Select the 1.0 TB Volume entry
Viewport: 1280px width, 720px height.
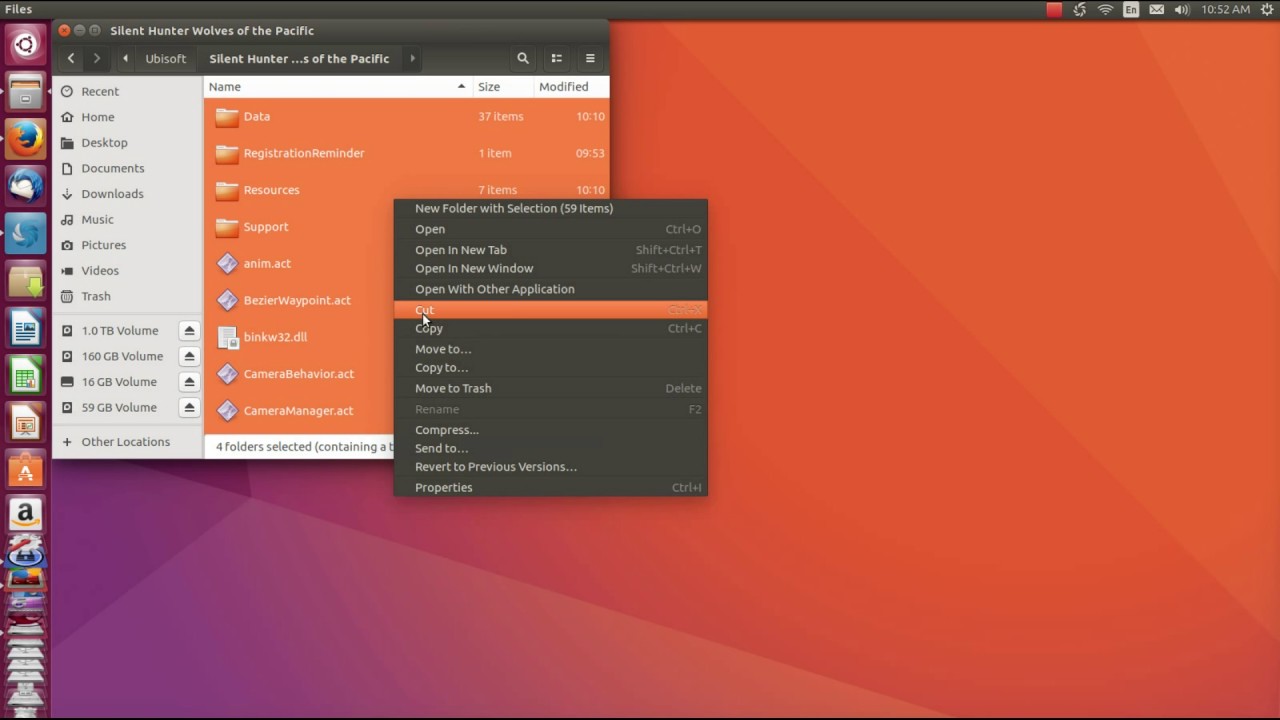click(120, 331)
